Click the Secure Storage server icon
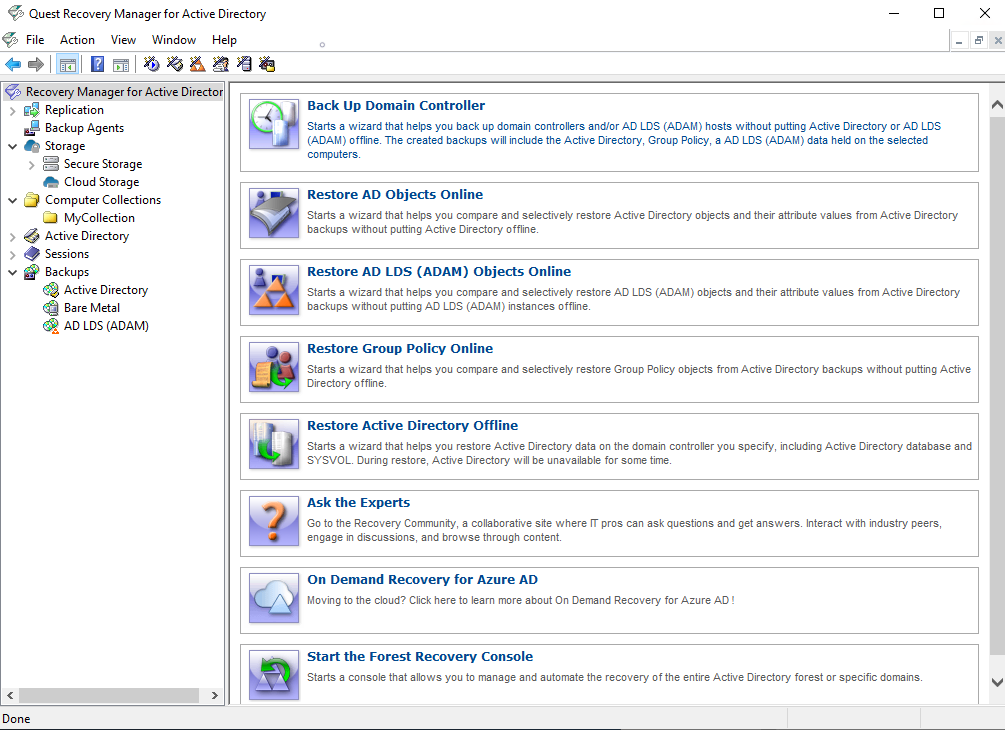Viewport: 1005px width, 730px height. (51, 164)
